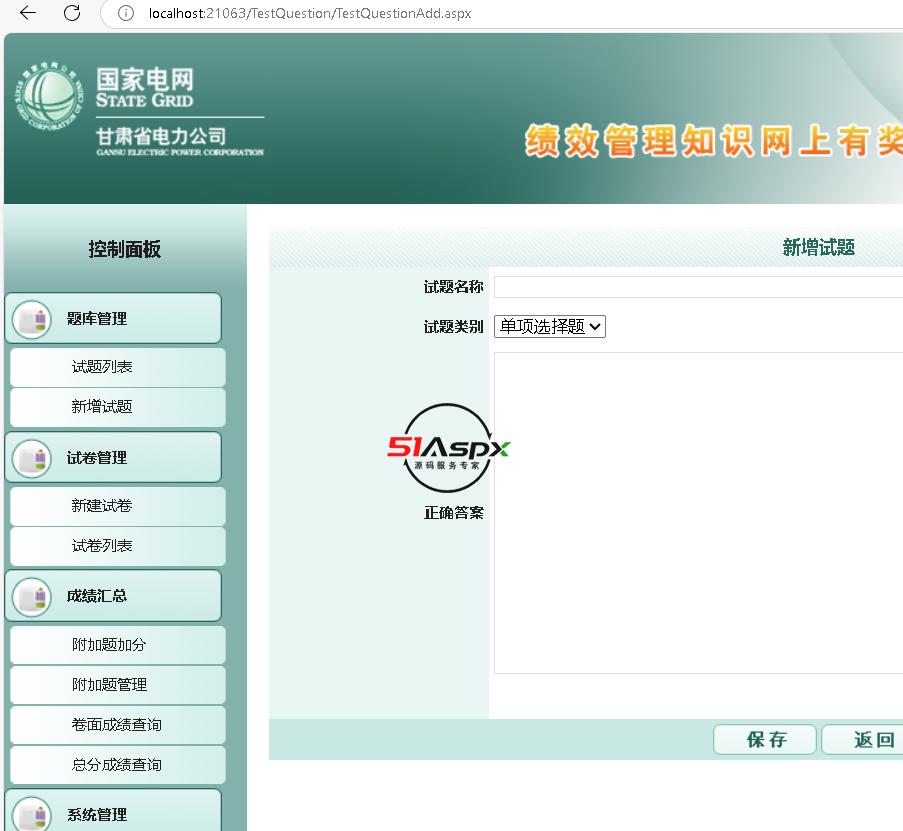Go to 新建试卷 page

click(117, 506)
